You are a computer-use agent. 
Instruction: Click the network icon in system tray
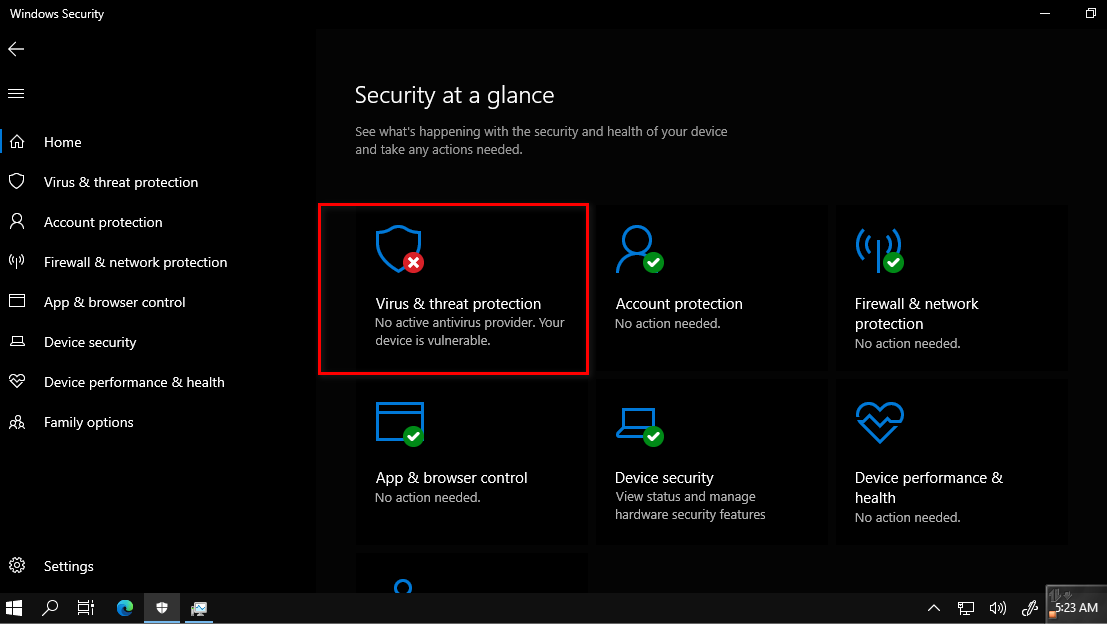[x=965, y=608]
